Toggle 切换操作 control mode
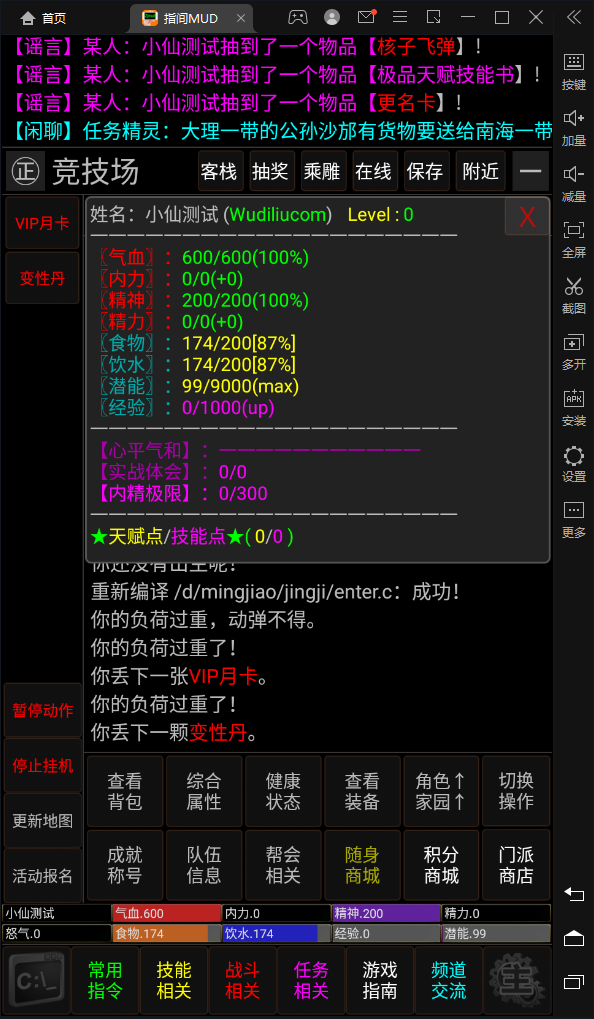 516,790
